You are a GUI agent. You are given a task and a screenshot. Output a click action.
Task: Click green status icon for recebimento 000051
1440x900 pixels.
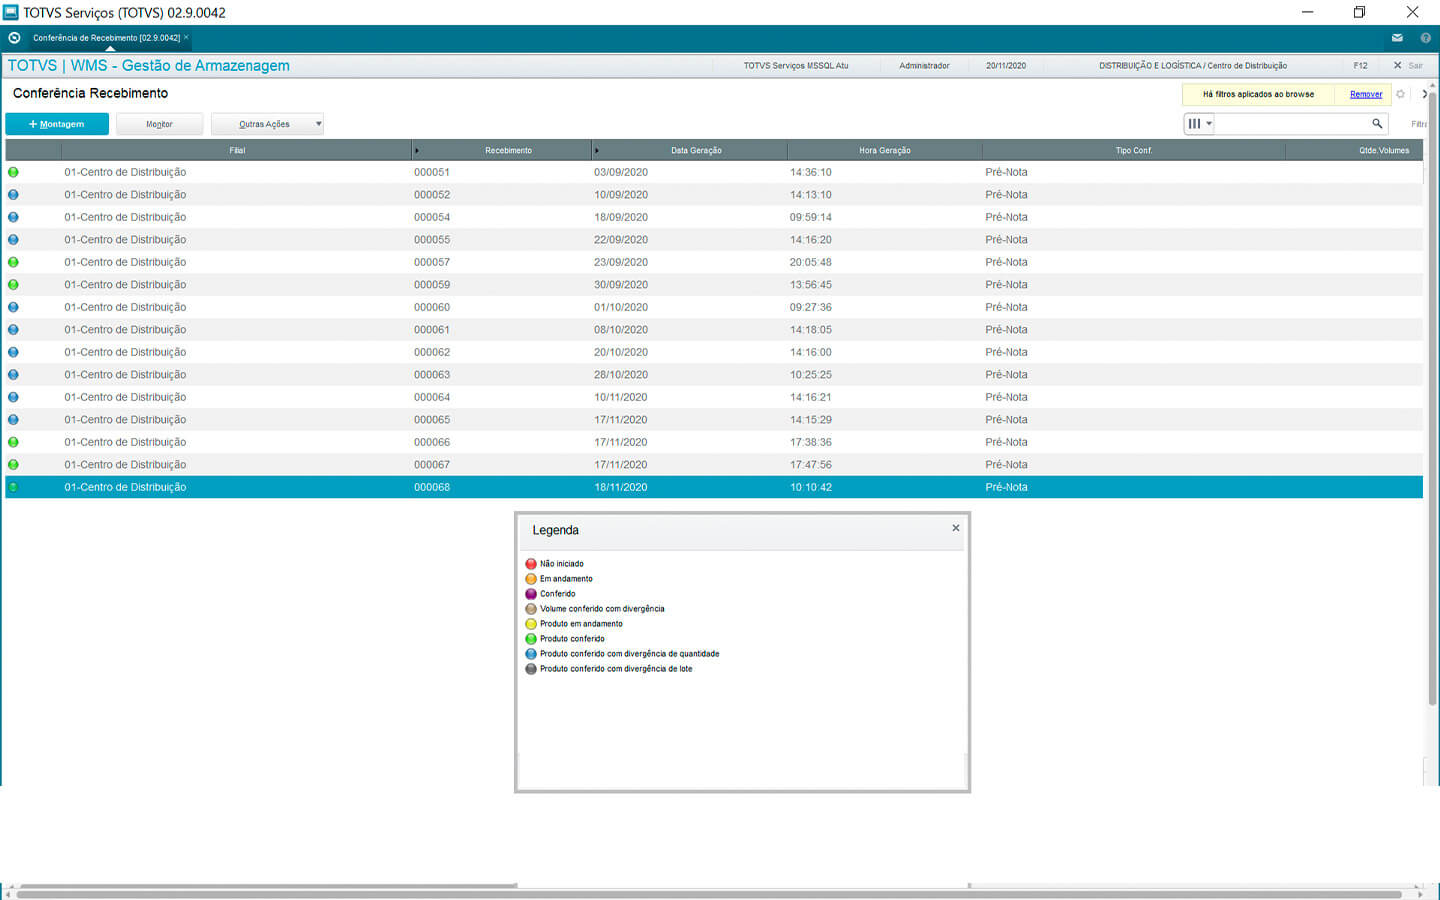click(13, 172)
